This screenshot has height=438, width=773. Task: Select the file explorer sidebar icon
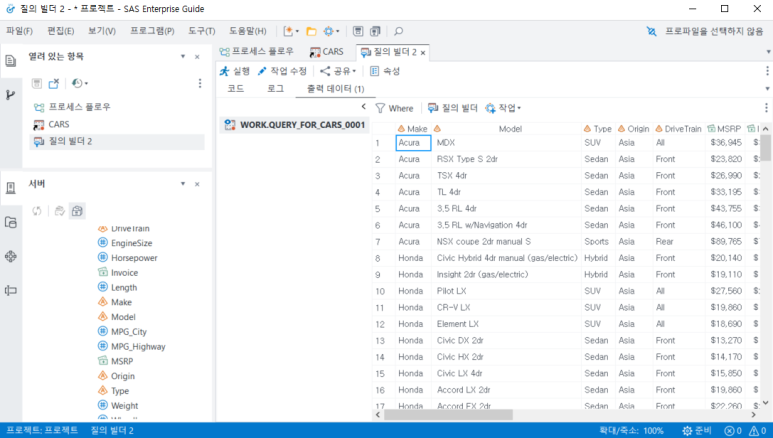[10, 222]
